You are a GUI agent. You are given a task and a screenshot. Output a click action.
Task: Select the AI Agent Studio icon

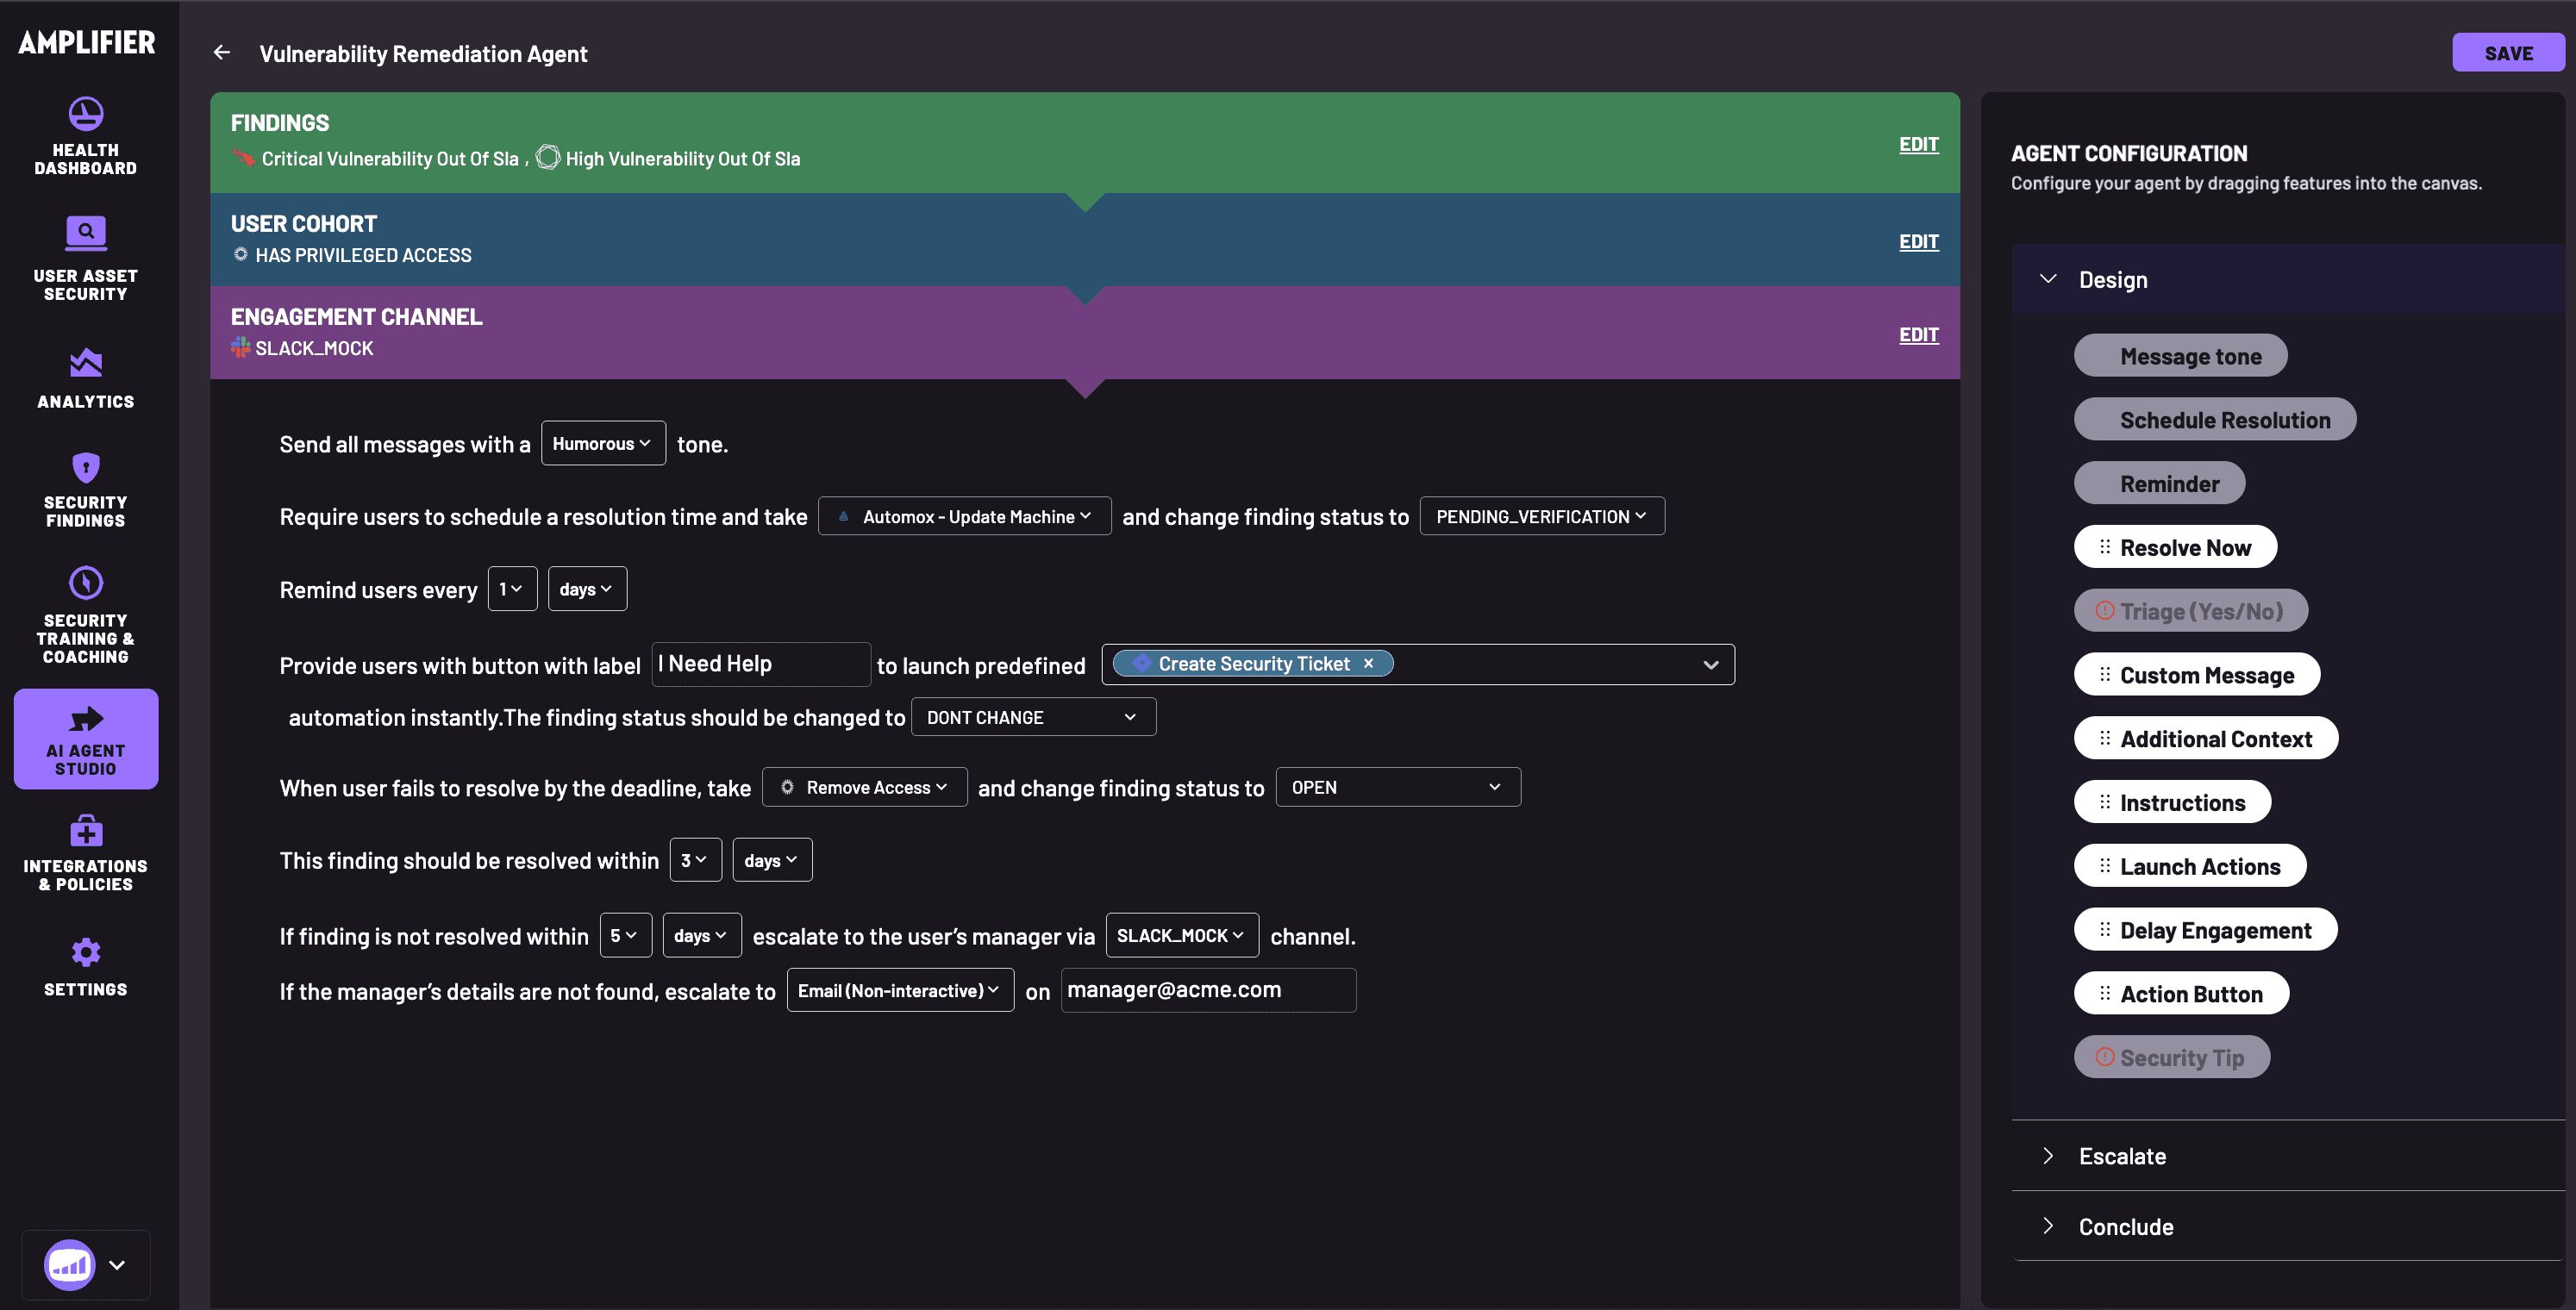pos(85,738)
